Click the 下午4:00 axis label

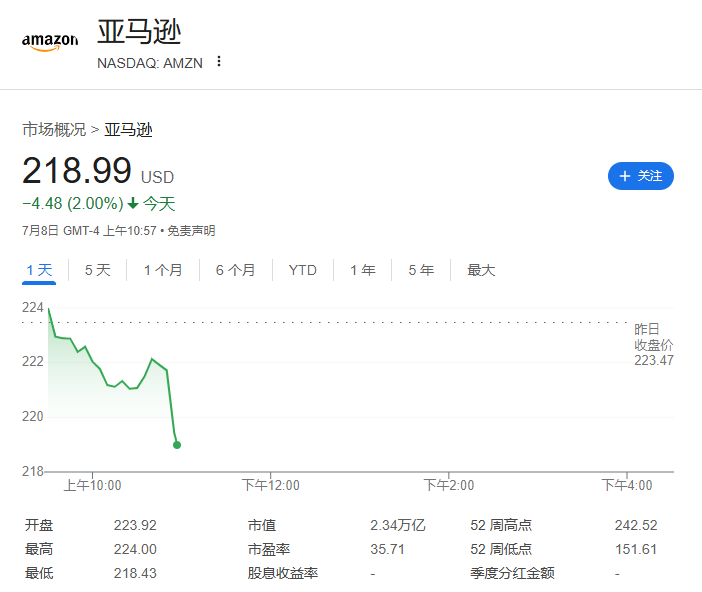click(x=627, y=485)
